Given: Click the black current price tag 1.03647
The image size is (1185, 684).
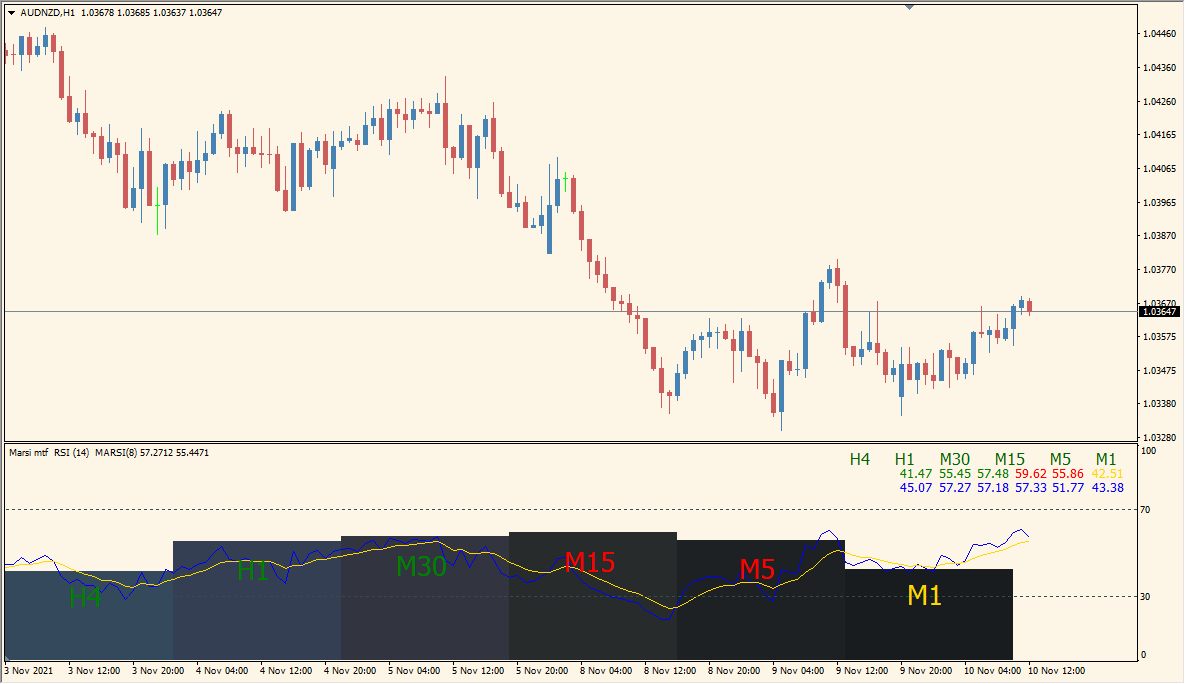Looking at the screenshot, I should pyautogui.click(x=1159, y=311).
